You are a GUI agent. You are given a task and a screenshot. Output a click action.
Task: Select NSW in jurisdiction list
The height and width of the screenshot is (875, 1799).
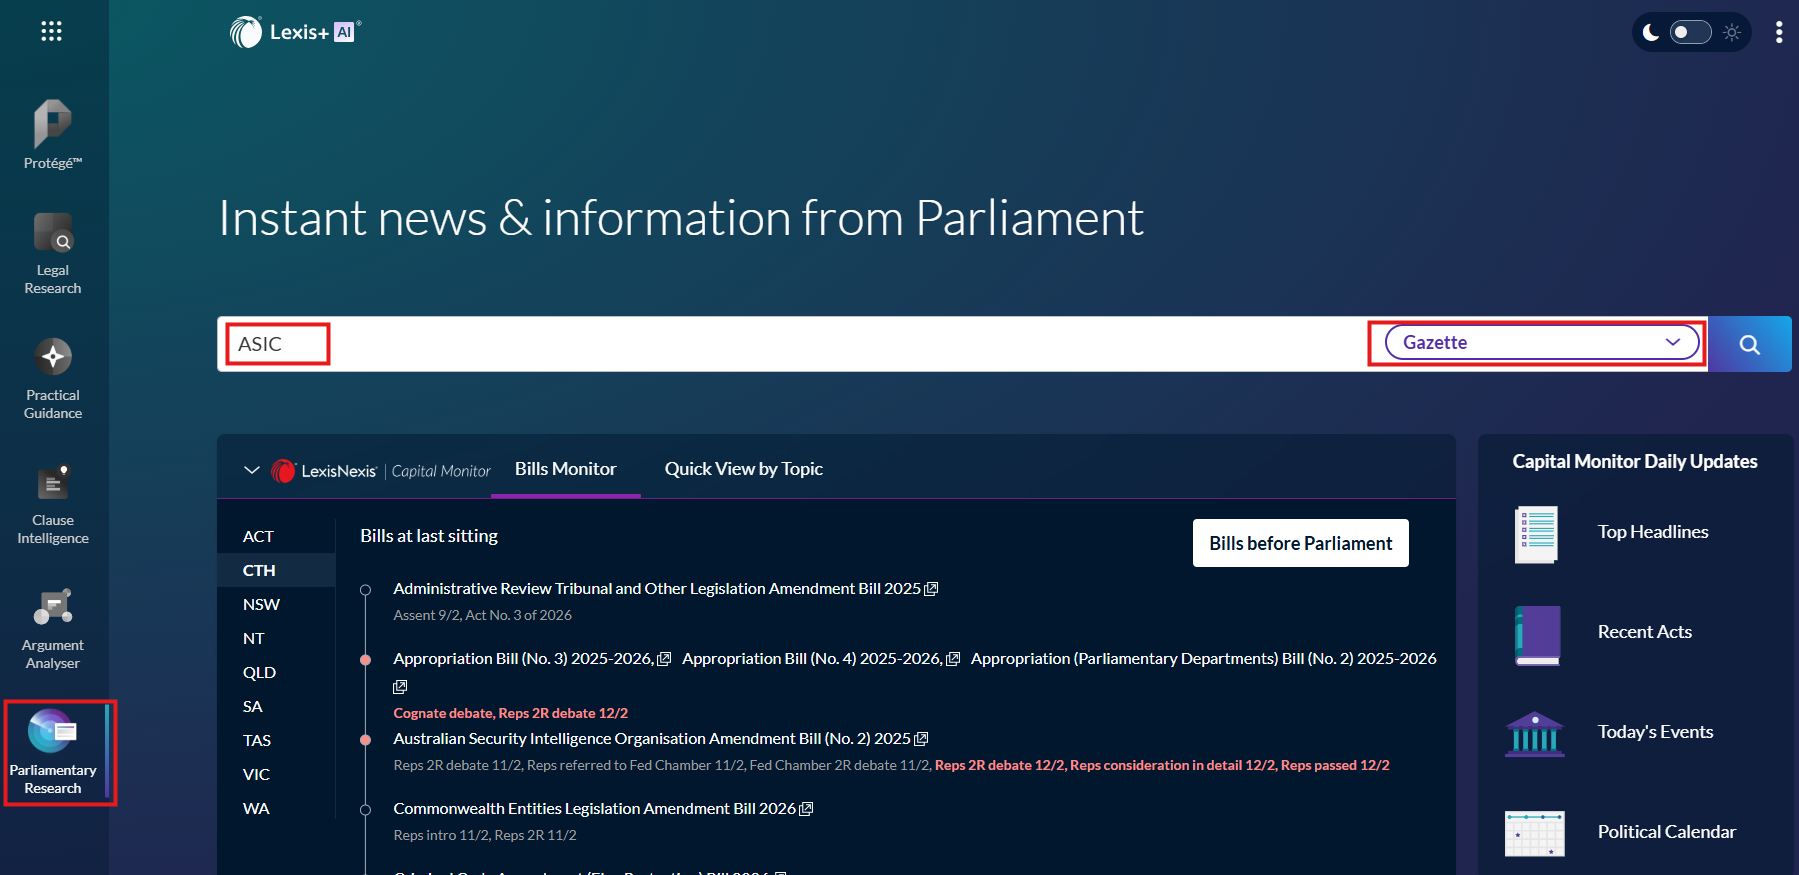261,604
